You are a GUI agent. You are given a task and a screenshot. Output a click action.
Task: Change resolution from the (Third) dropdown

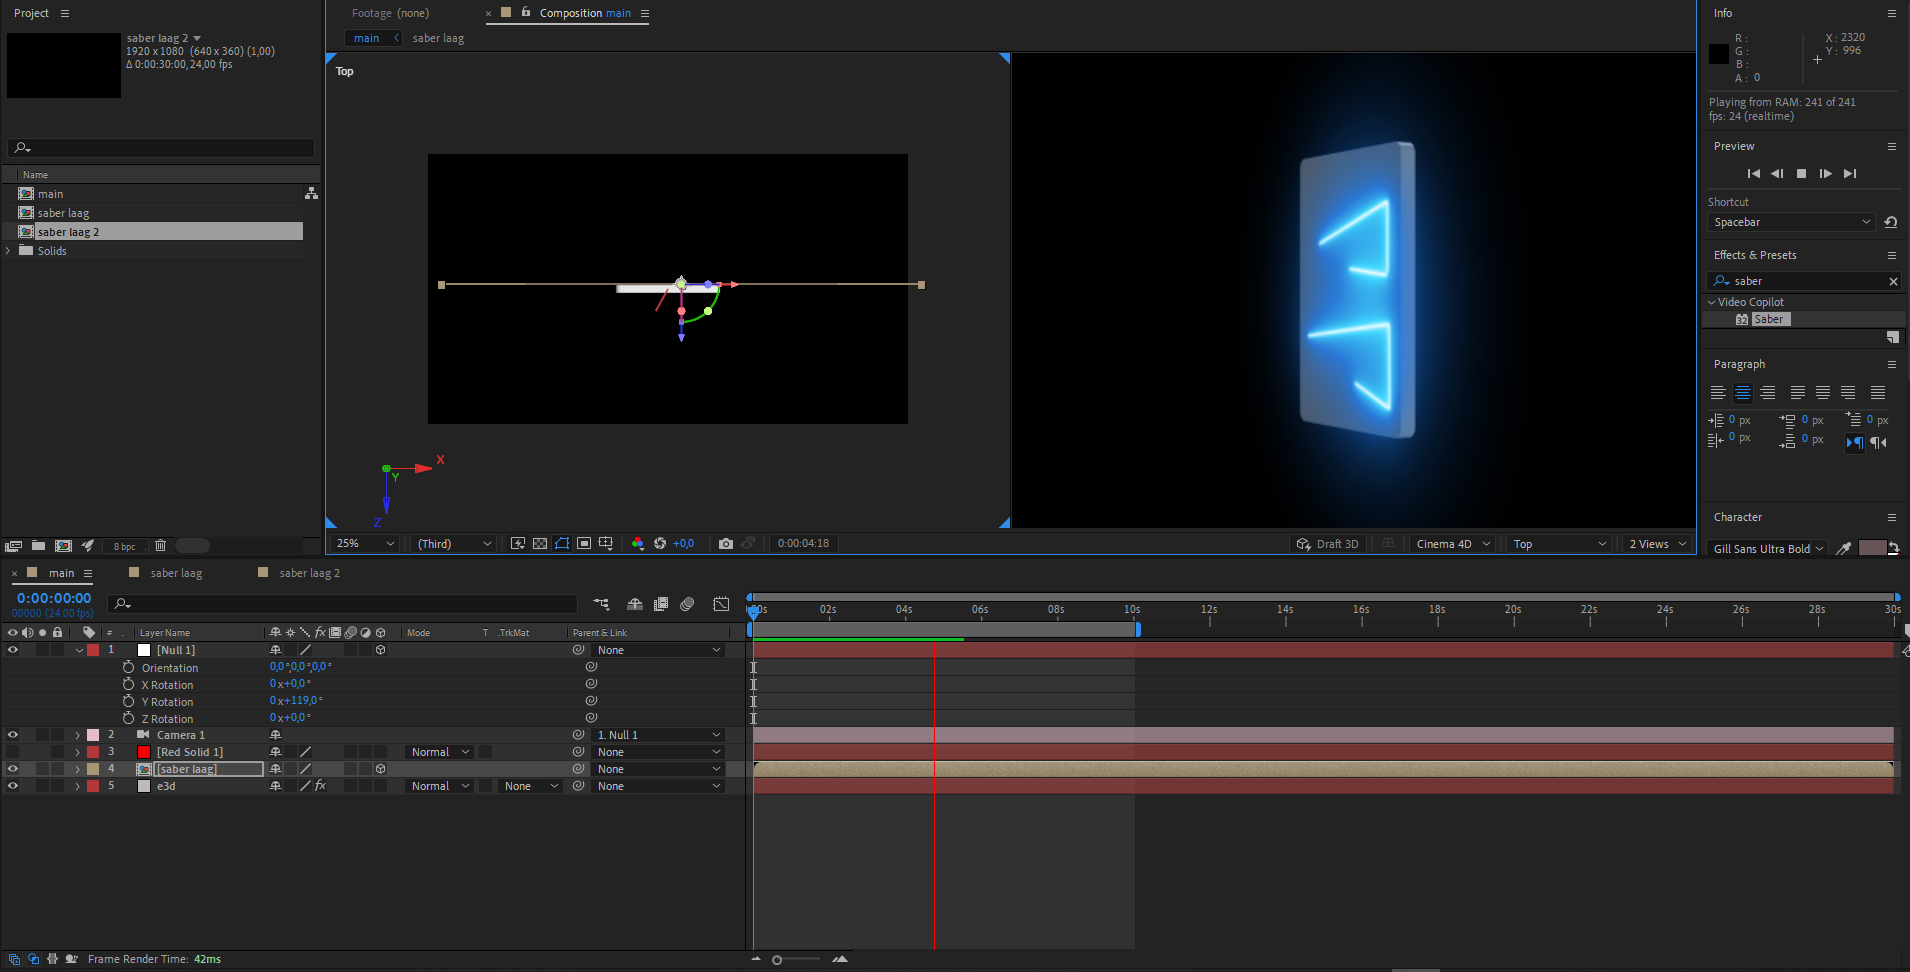[453, 543]
